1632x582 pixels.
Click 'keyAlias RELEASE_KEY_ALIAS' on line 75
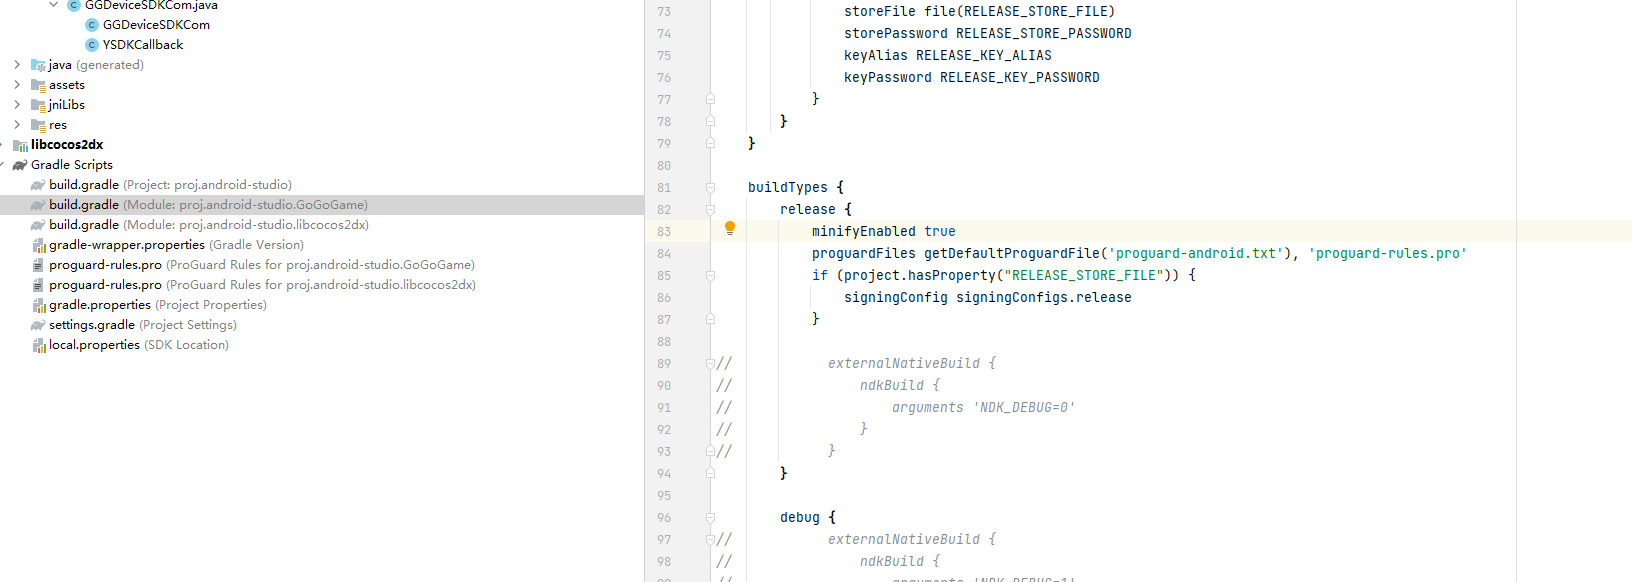[x=948, y=55]
